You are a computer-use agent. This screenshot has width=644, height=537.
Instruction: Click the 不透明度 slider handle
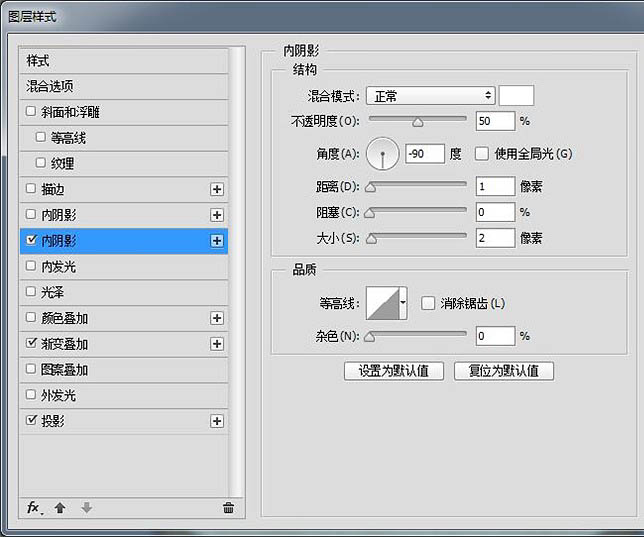(x=418, y=122)
